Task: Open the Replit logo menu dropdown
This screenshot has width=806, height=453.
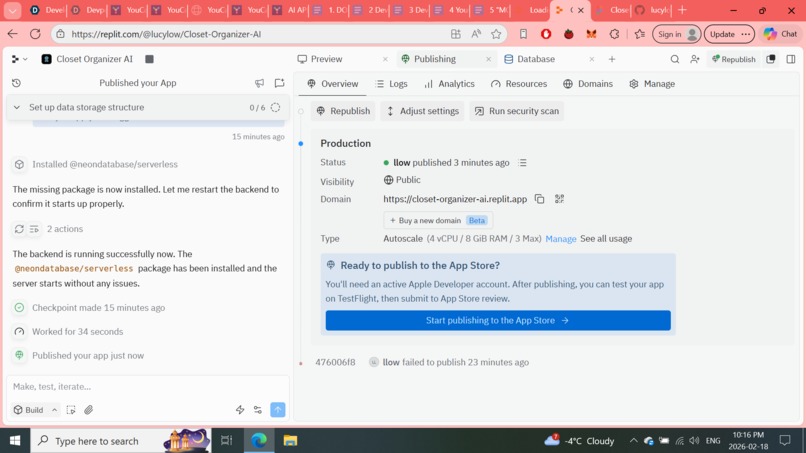Action: coord(19,59)
